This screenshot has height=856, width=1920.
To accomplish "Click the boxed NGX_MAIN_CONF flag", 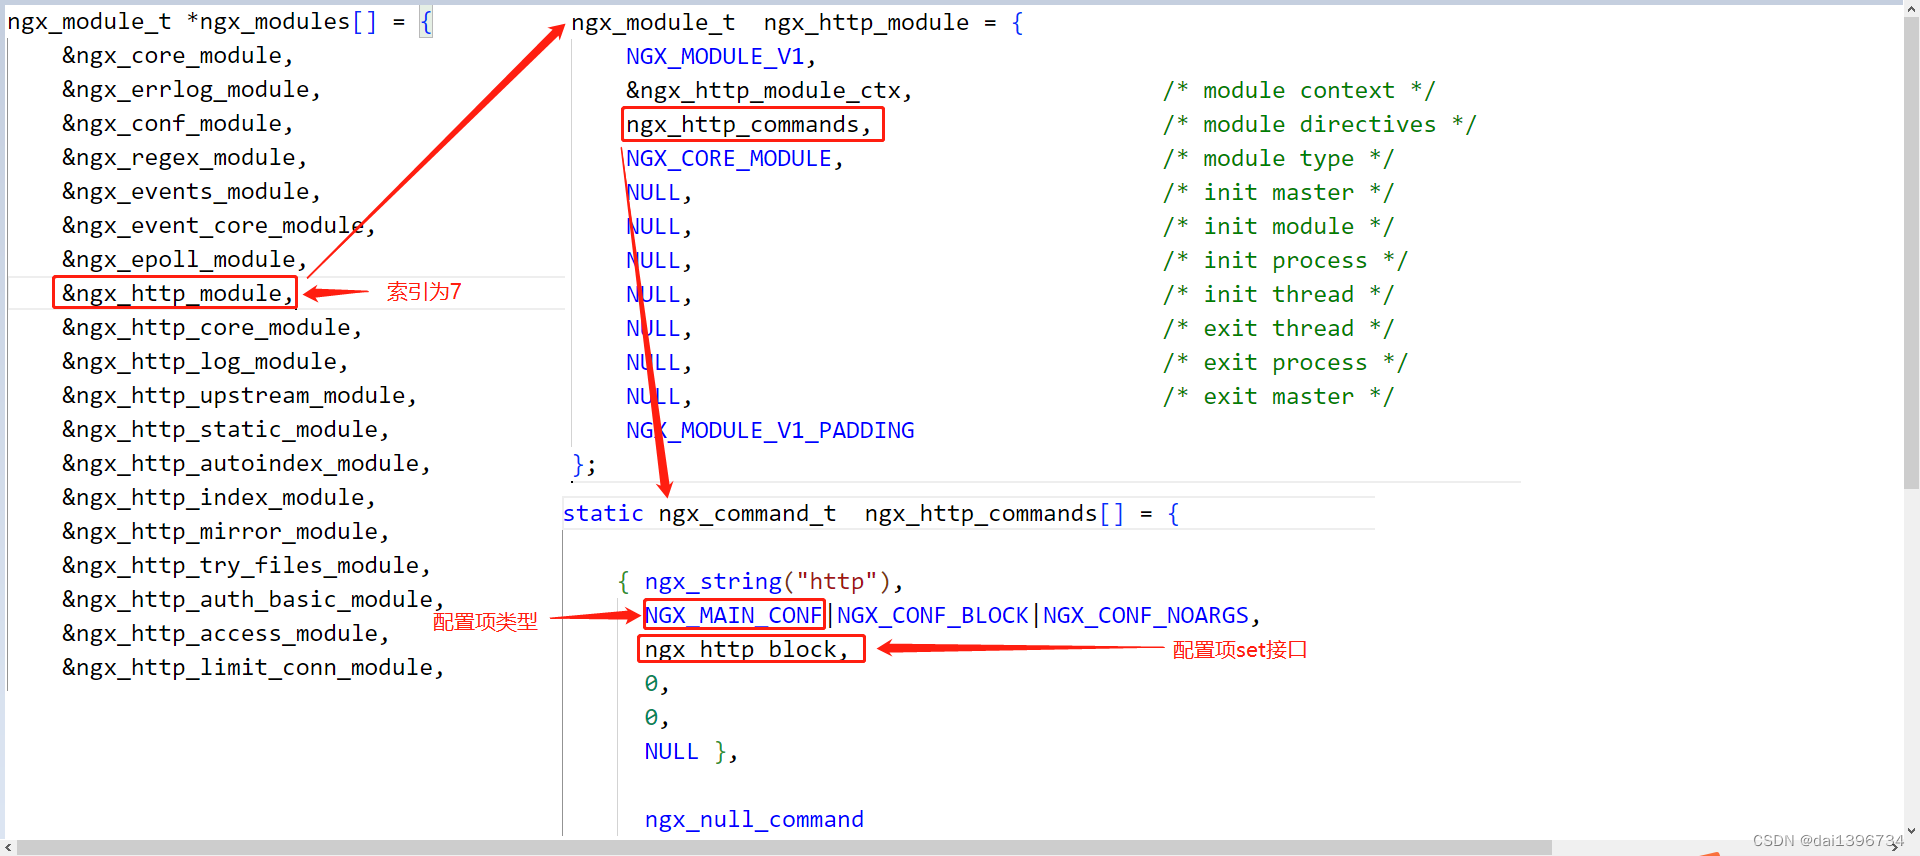I will coord(734,615).
